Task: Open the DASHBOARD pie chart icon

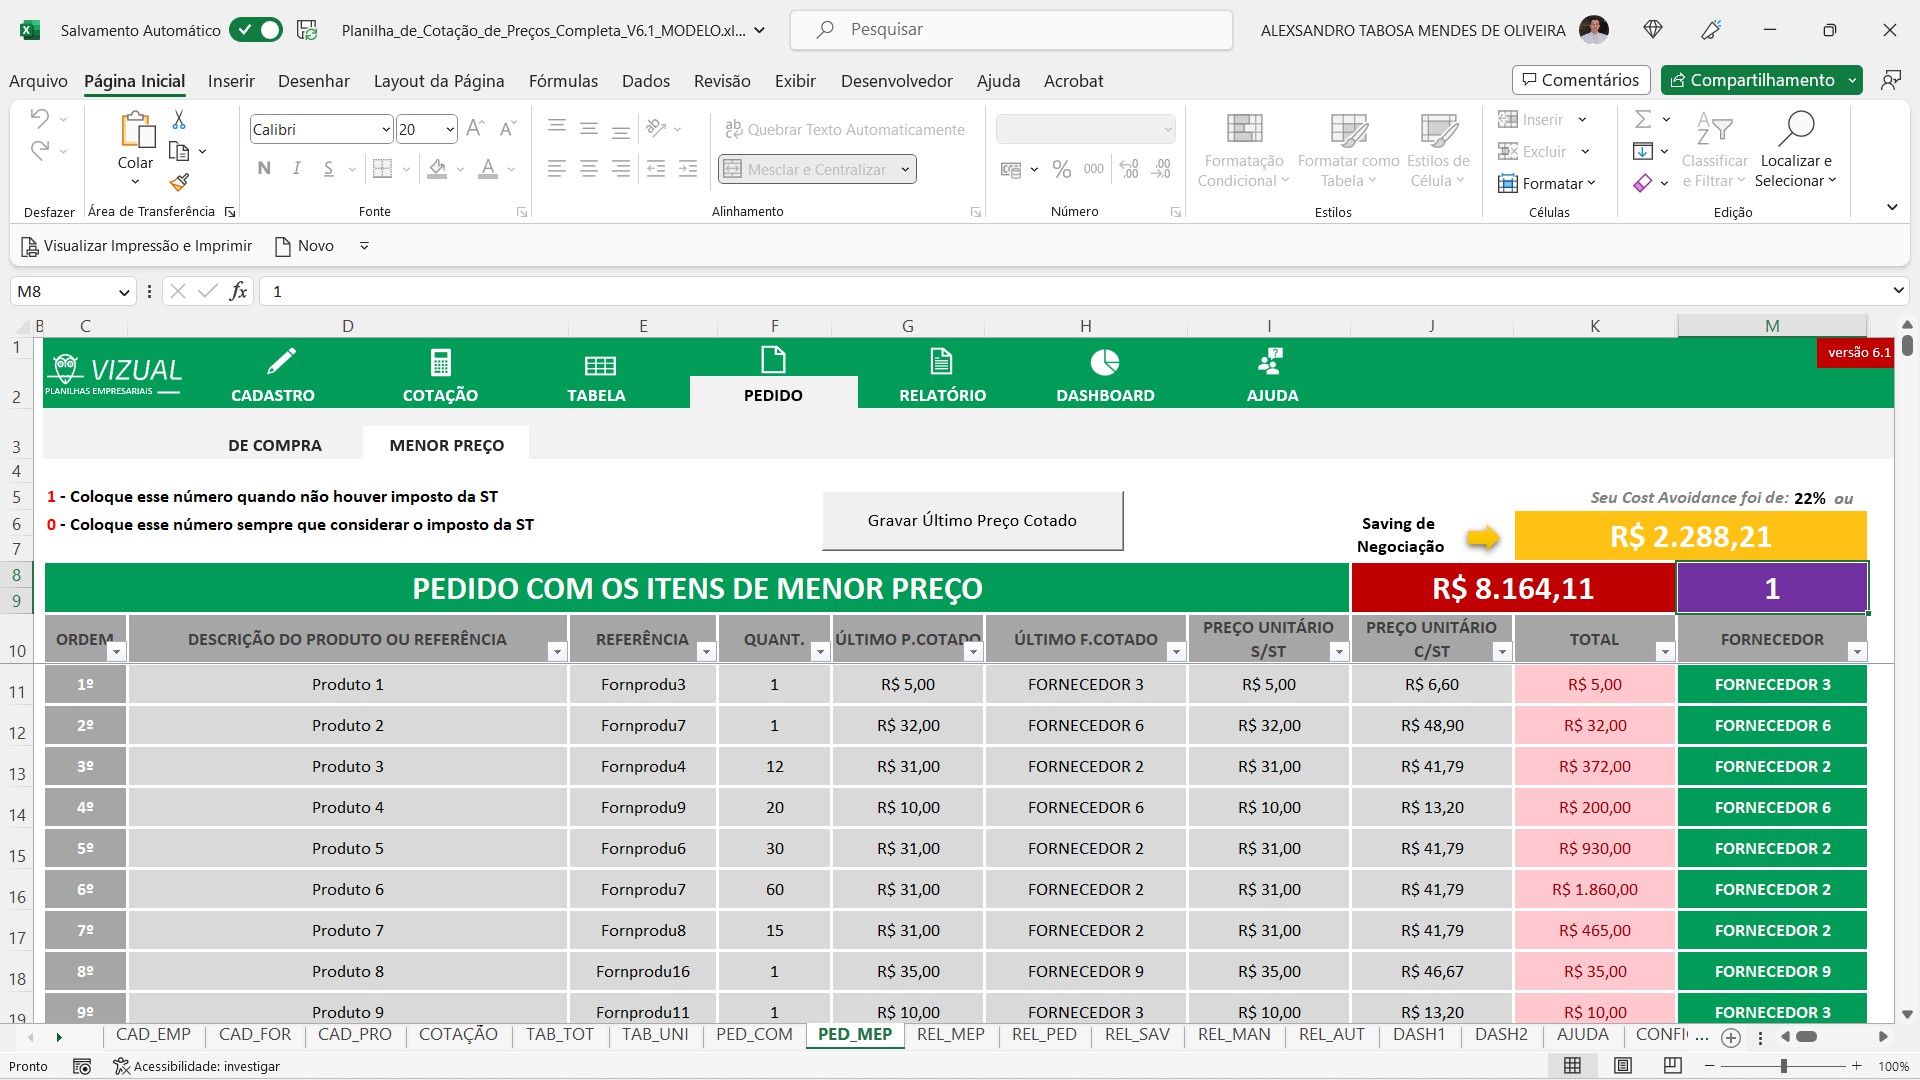Action: tap(1105, 362)
